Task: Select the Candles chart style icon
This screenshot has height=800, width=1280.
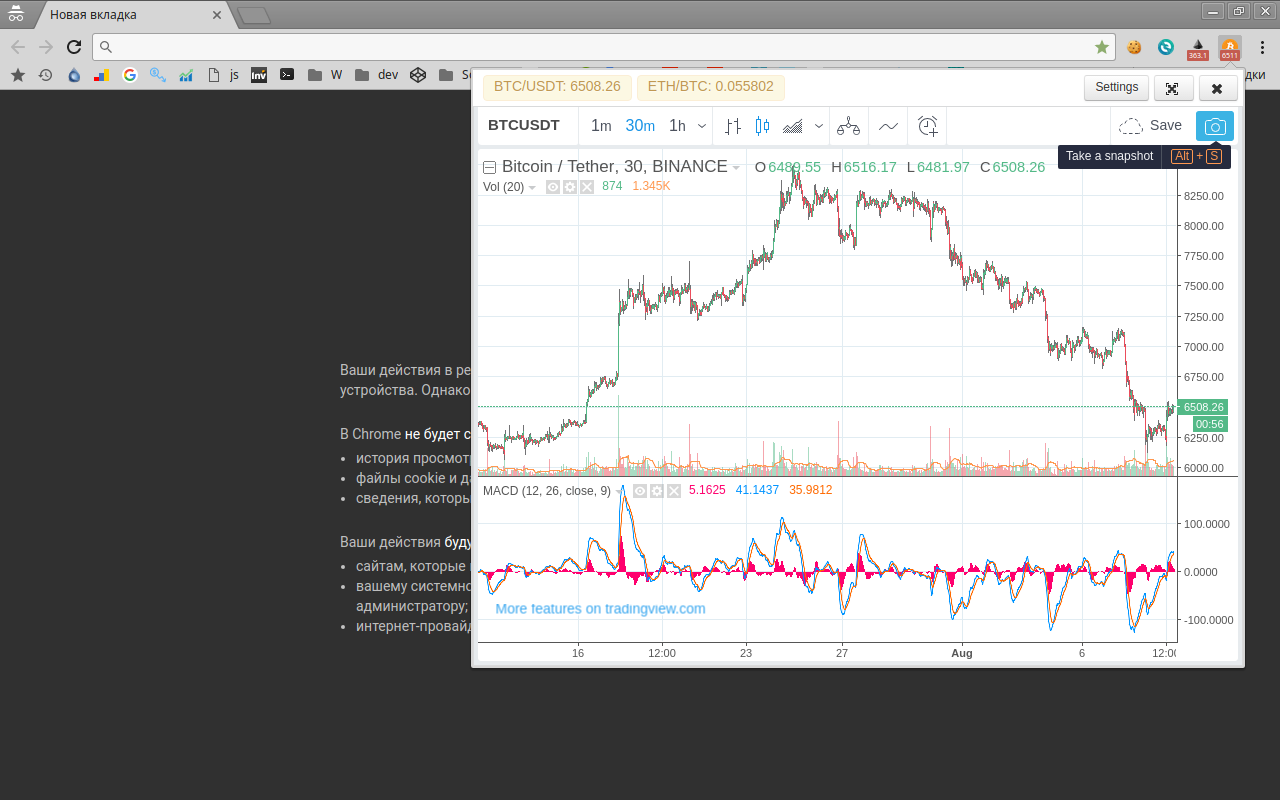Action: (x=763, y=126)
